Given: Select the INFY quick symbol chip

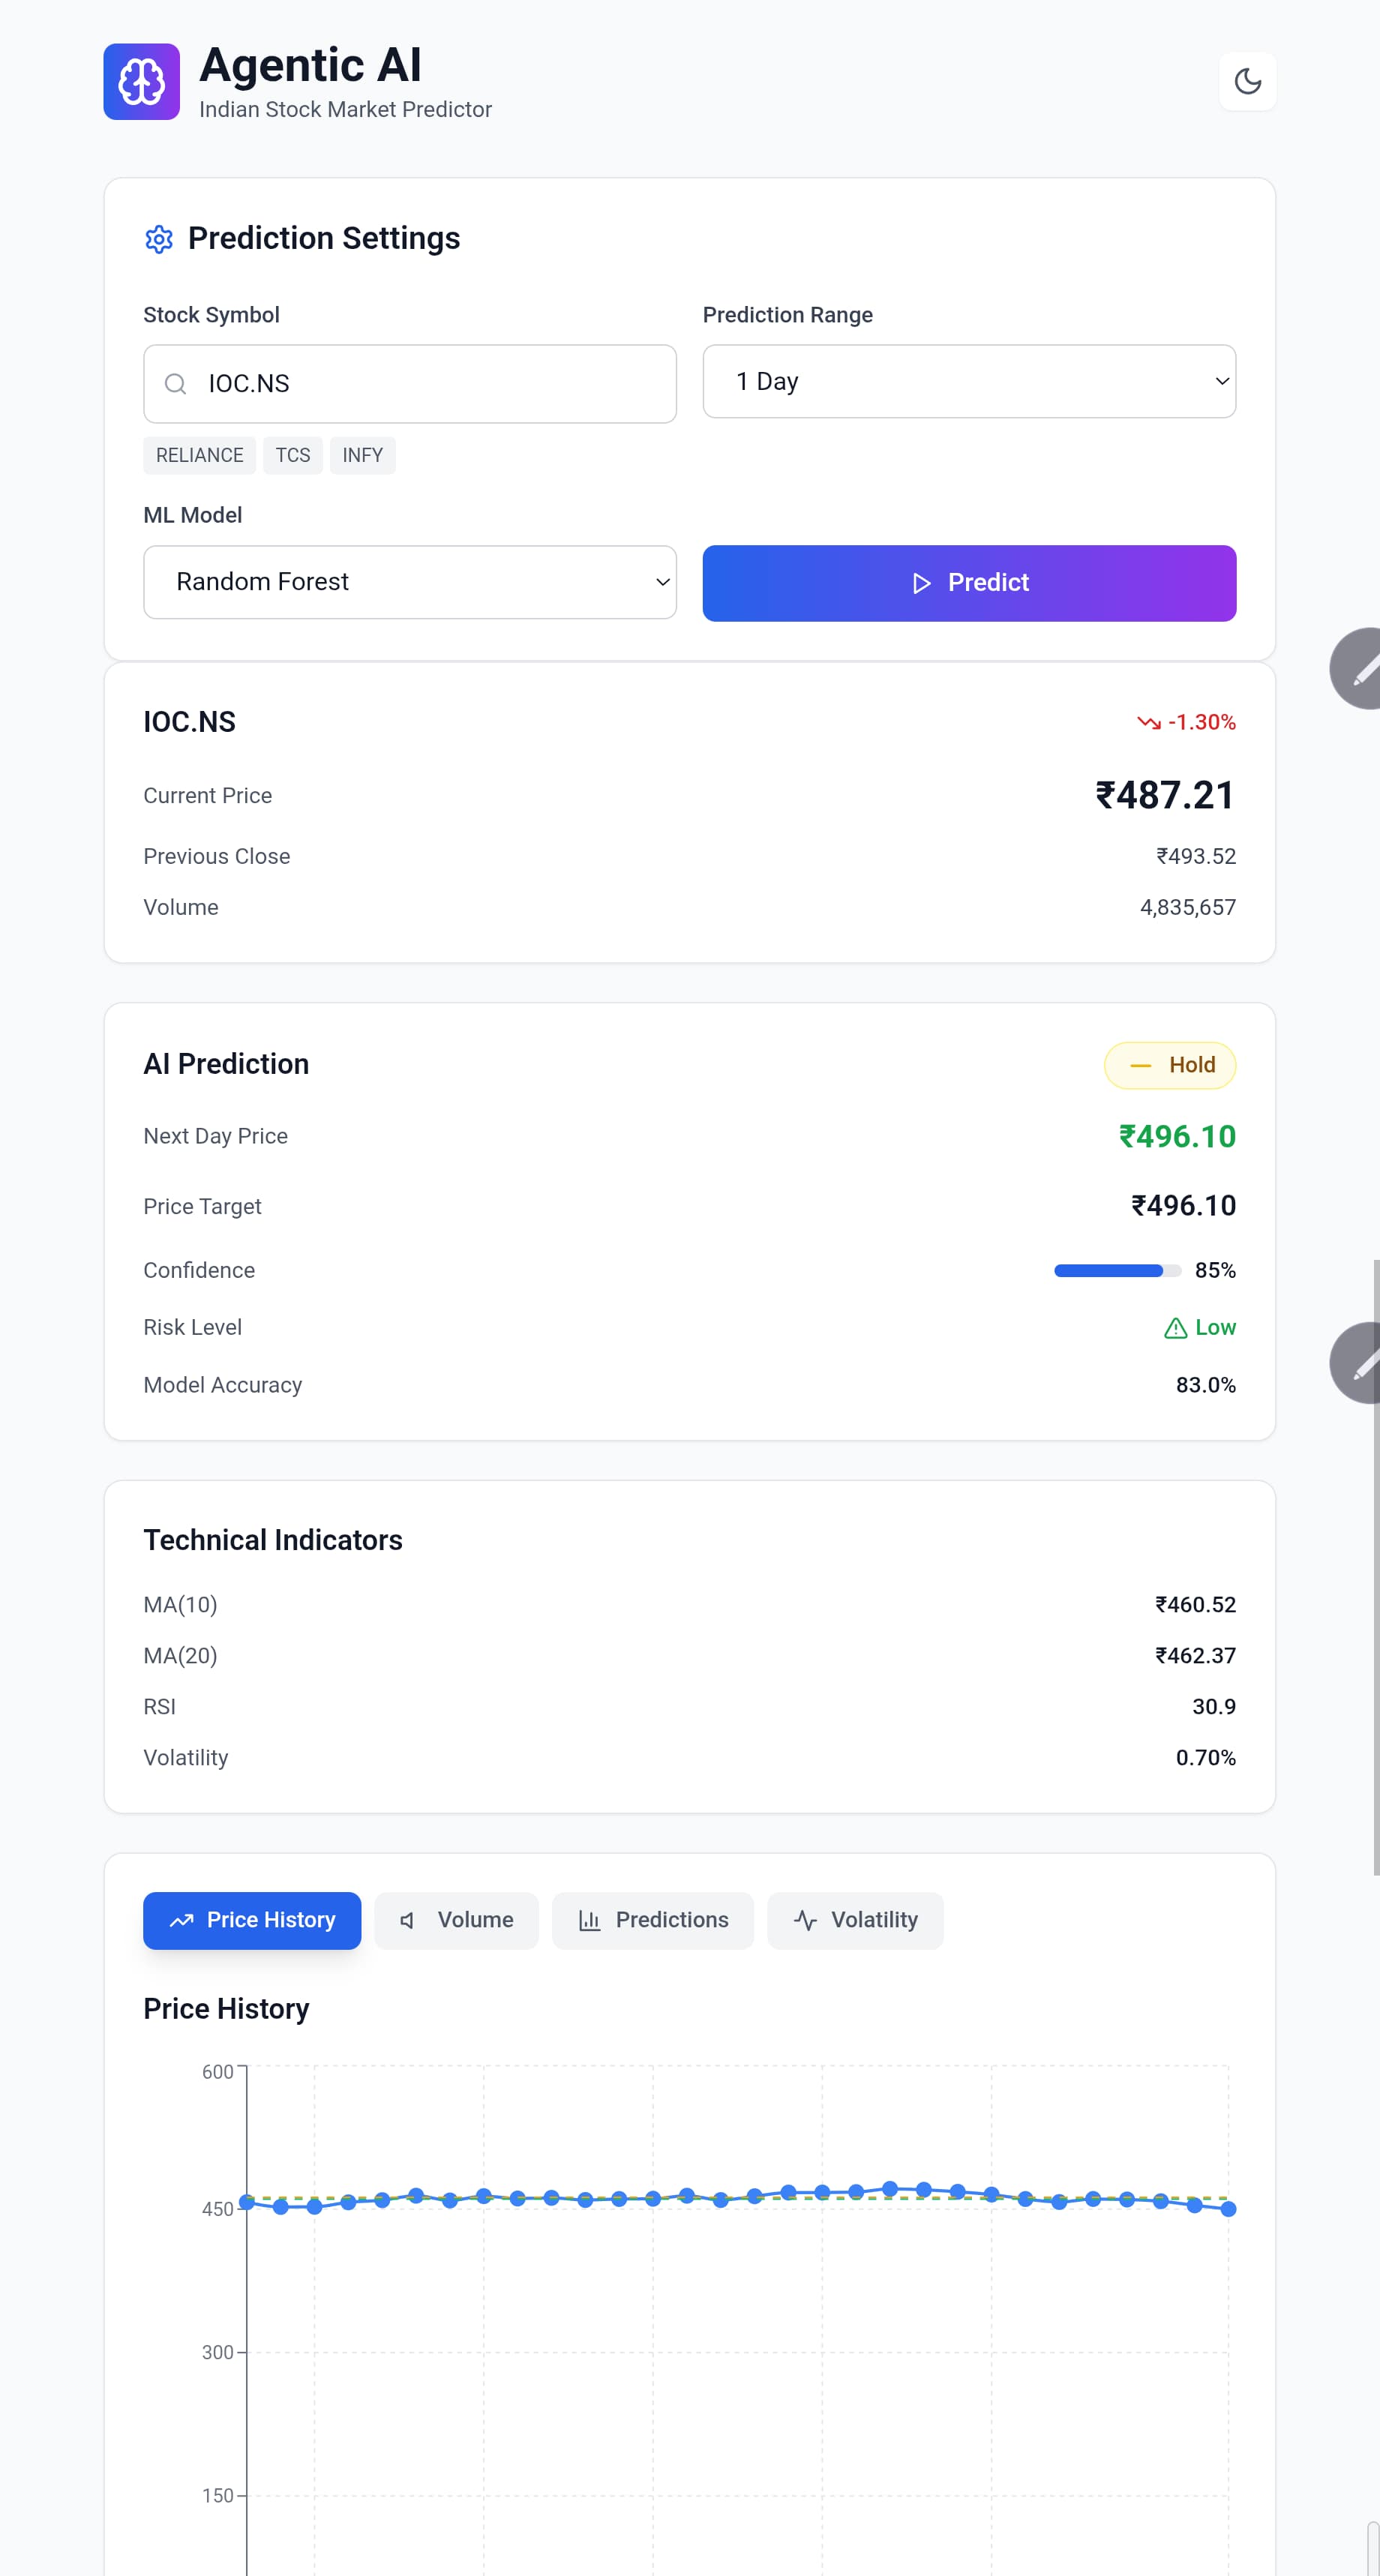Looking at the screenshot, I should 363,456.
